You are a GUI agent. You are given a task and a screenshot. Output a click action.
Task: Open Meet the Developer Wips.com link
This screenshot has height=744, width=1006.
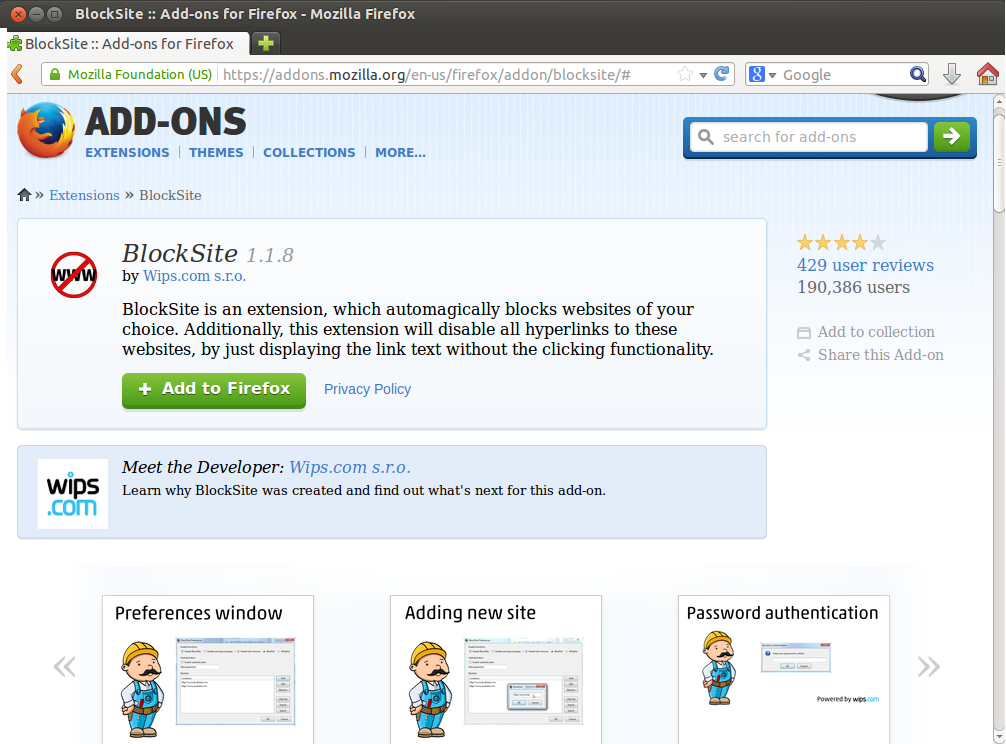[x=350, y=467]
